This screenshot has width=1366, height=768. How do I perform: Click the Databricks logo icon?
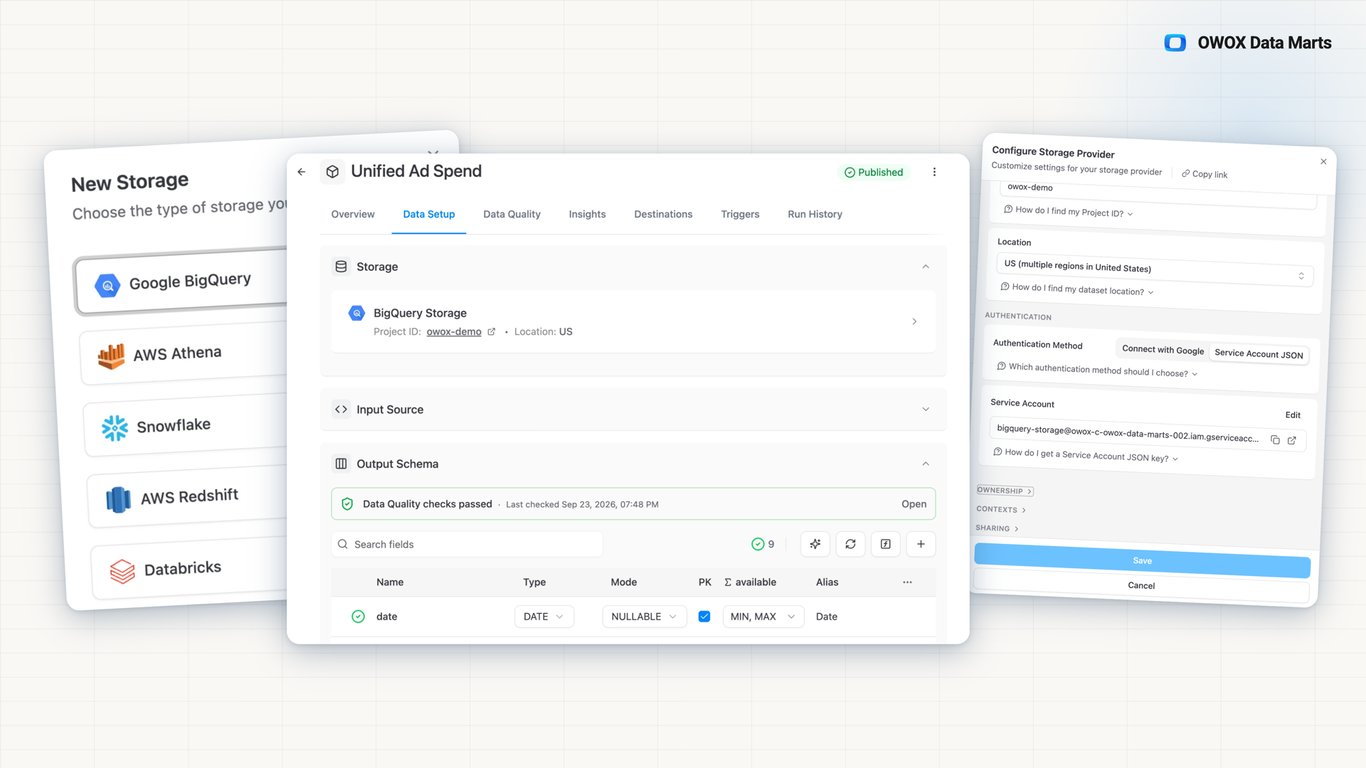pos(122,571)
